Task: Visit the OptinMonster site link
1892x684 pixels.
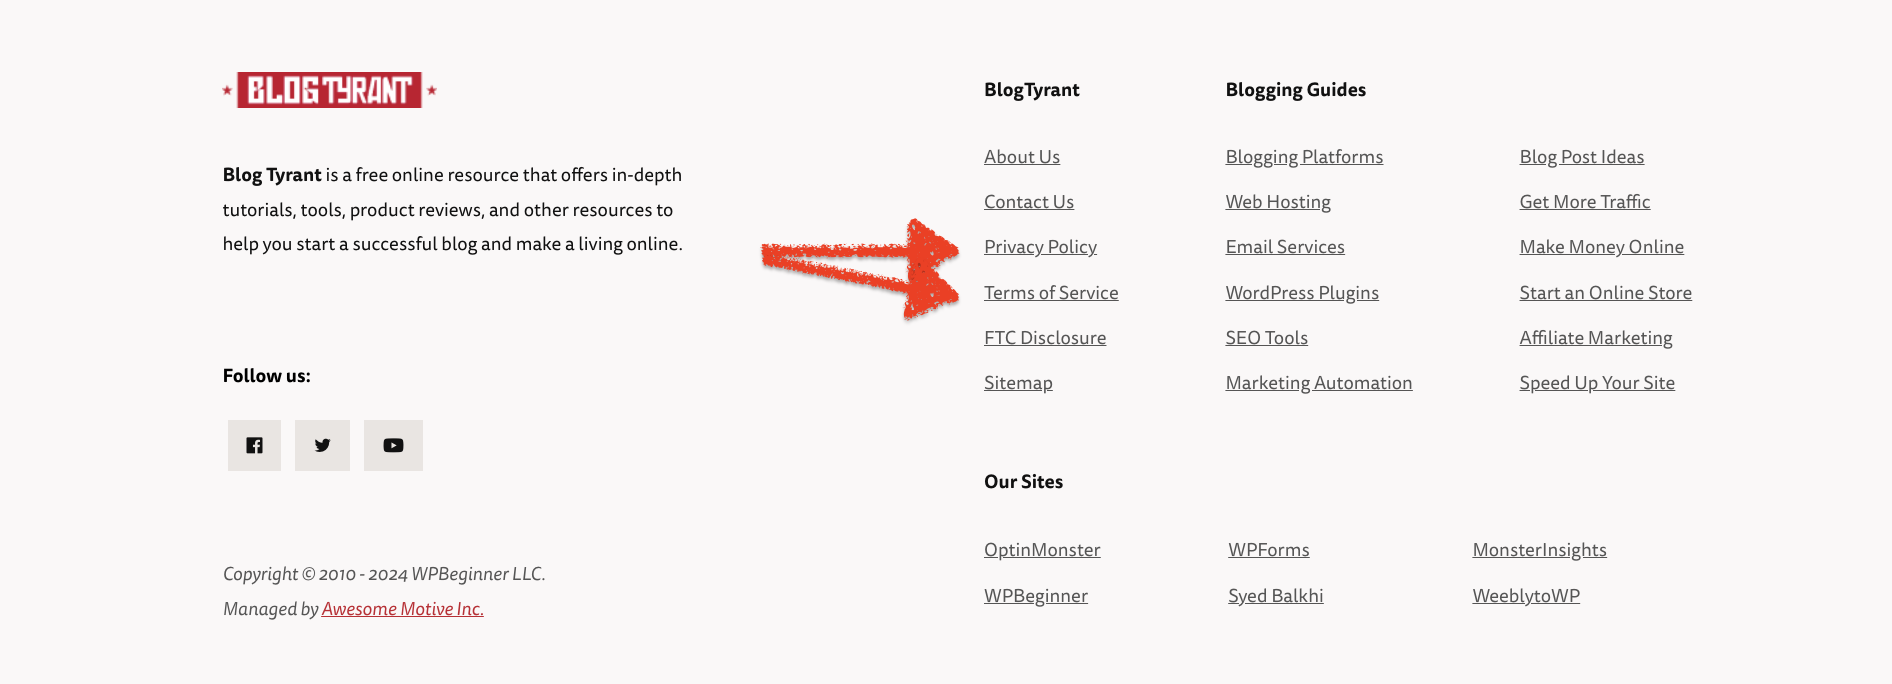Action: point(1042,550)
